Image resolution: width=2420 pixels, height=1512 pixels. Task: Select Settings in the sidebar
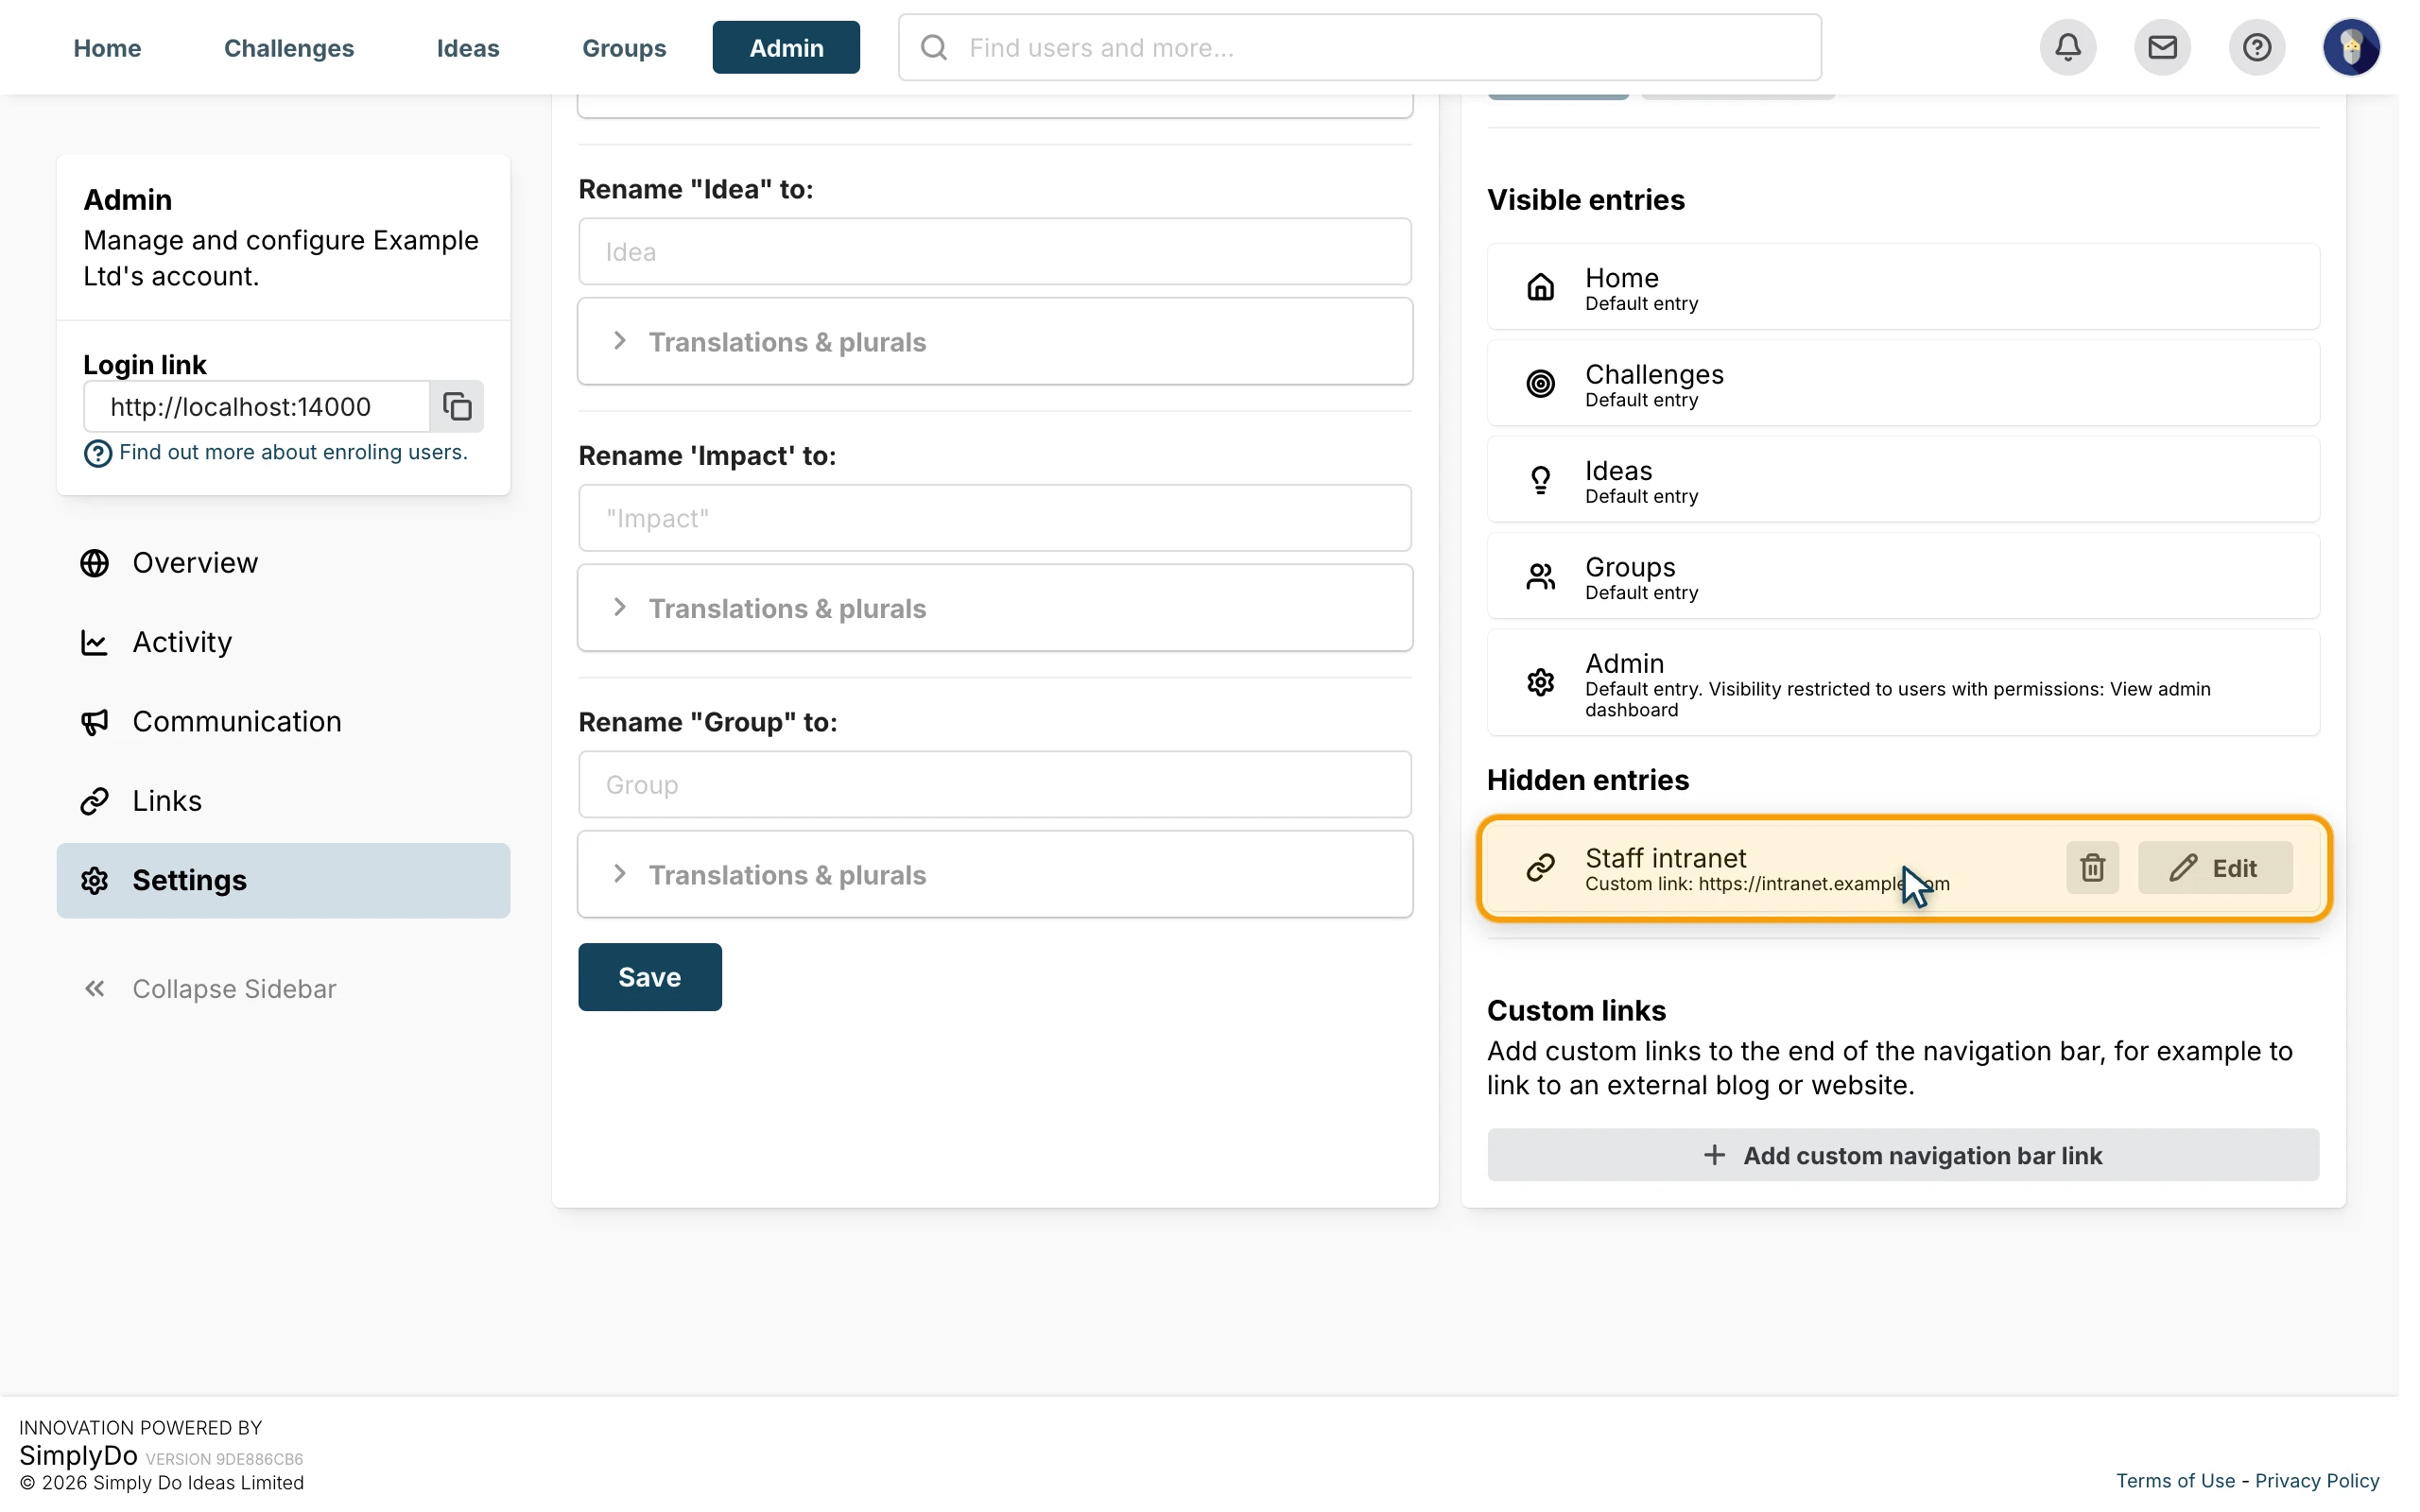pos(283,880)
